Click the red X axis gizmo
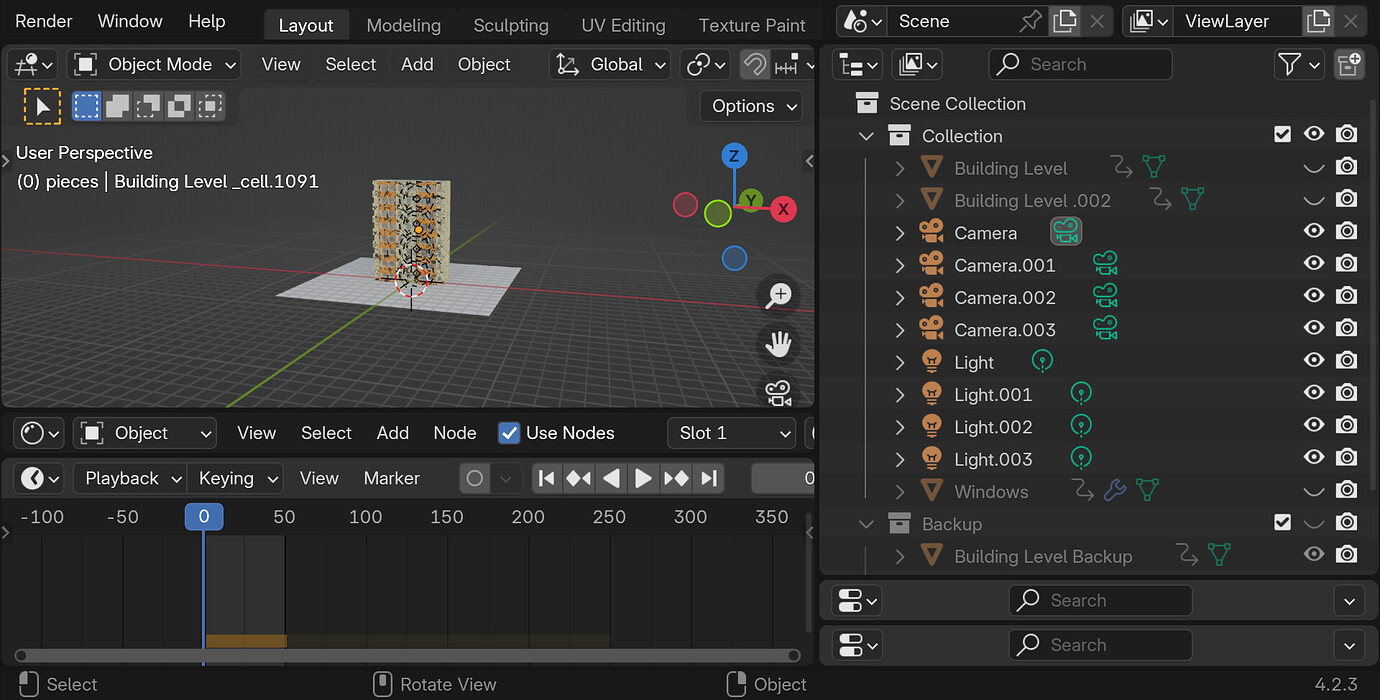Screen dimensions: 1380x700 (x=784, y=209)
